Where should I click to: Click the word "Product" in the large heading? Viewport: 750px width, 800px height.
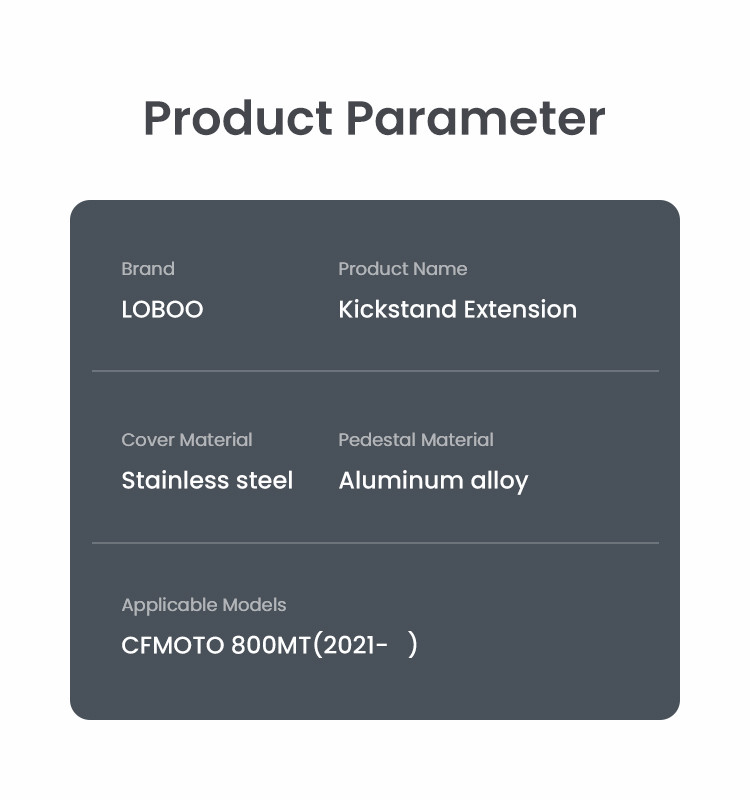pos(238,118)
